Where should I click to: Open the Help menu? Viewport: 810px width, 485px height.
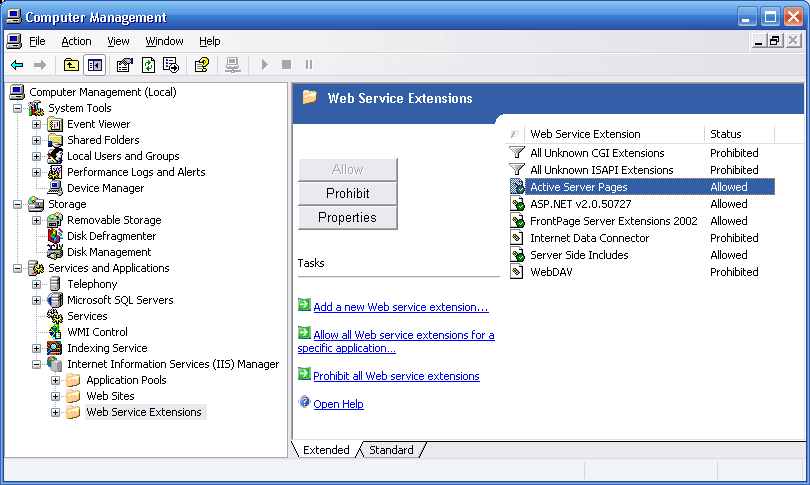210,41
